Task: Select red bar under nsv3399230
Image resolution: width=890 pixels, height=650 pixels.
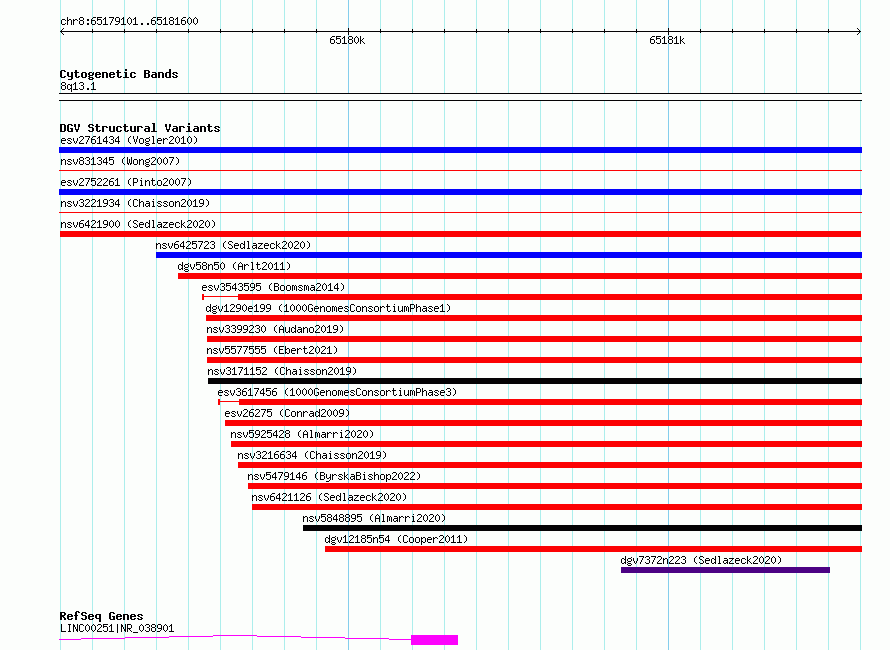Action: 535,339
